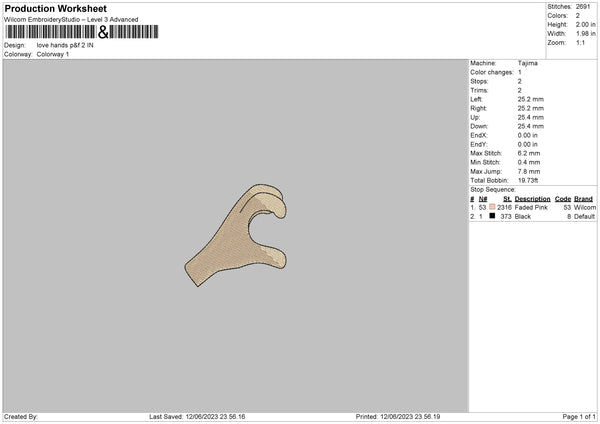
Task: Click the Stitches value 2691
Action: tap(583, 7)
